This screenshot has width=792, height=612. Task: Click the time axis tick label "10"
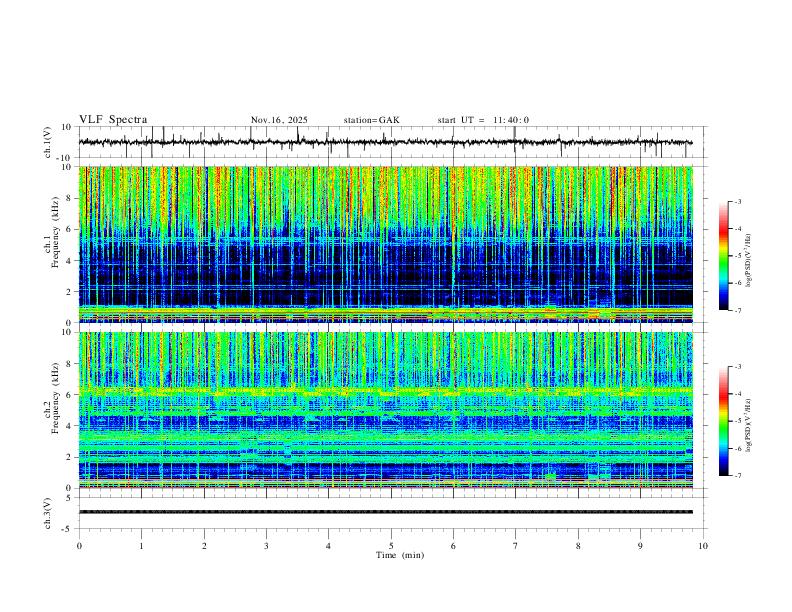[703, 546]
